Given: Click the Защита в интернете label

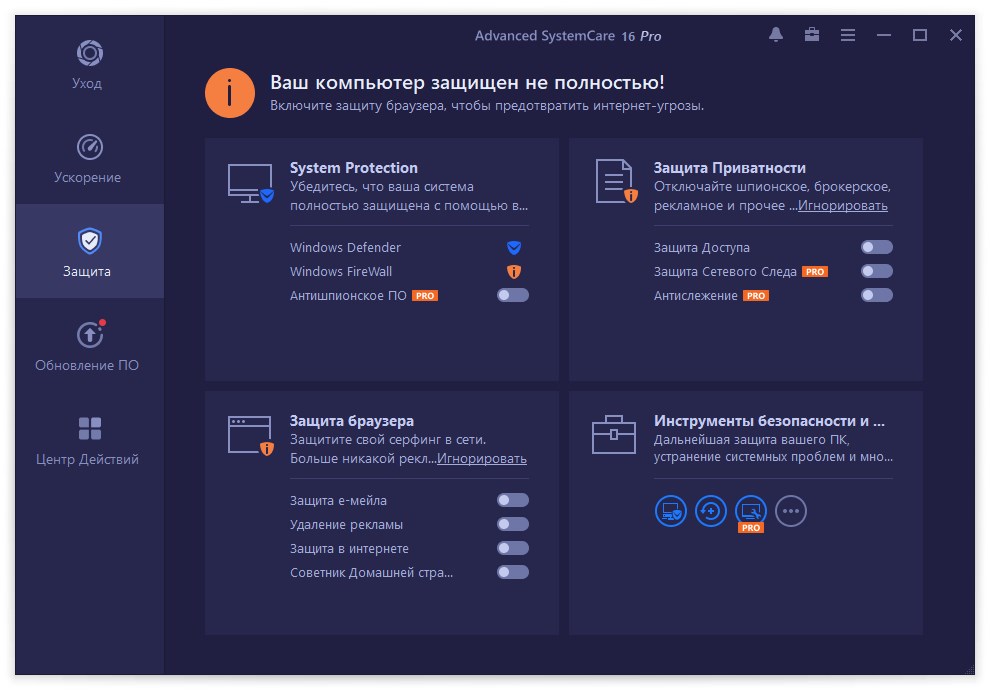Looking at the screenshot, I should pyautogui.click(x=349, y=549).
